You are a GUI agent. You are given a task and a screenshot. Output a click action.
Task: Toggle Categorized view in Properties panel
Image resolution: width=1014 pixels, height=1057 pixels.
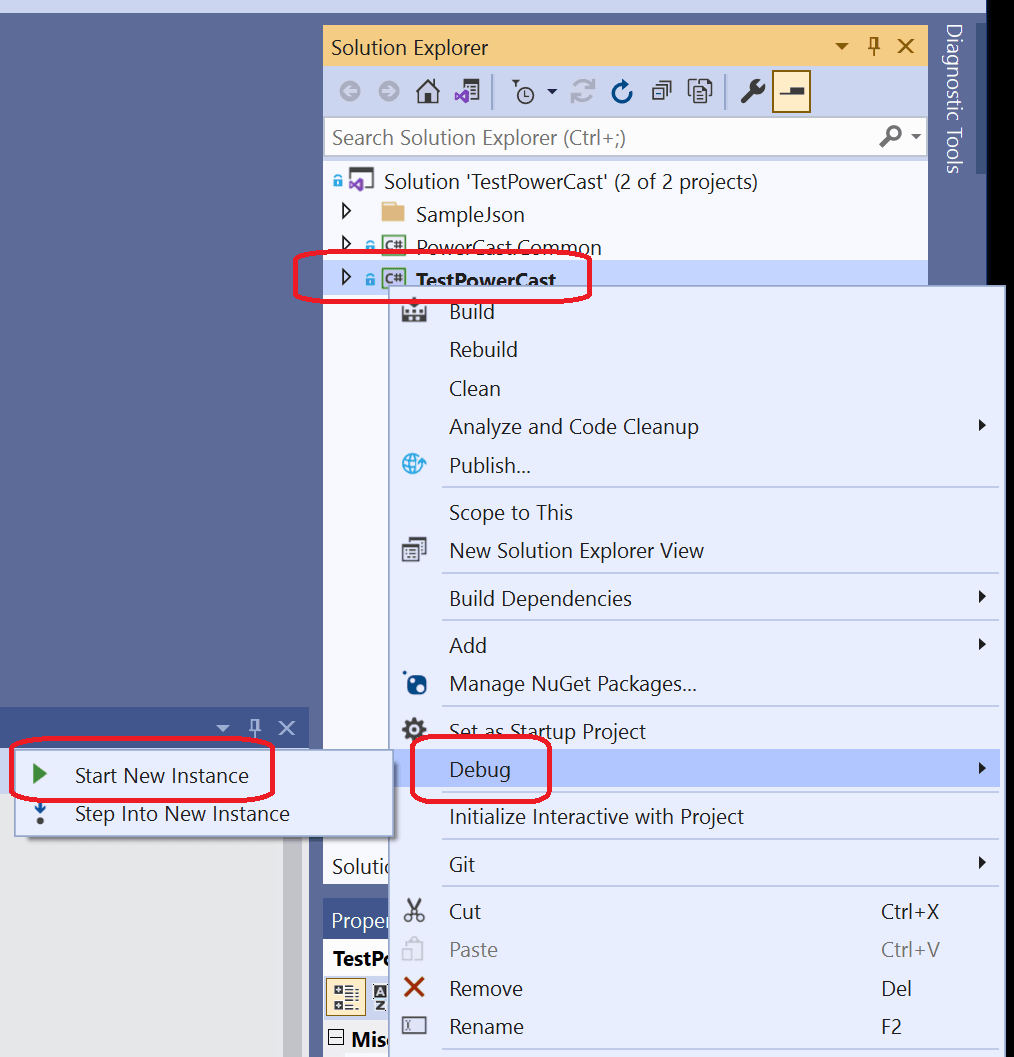(x=347, y=996)
